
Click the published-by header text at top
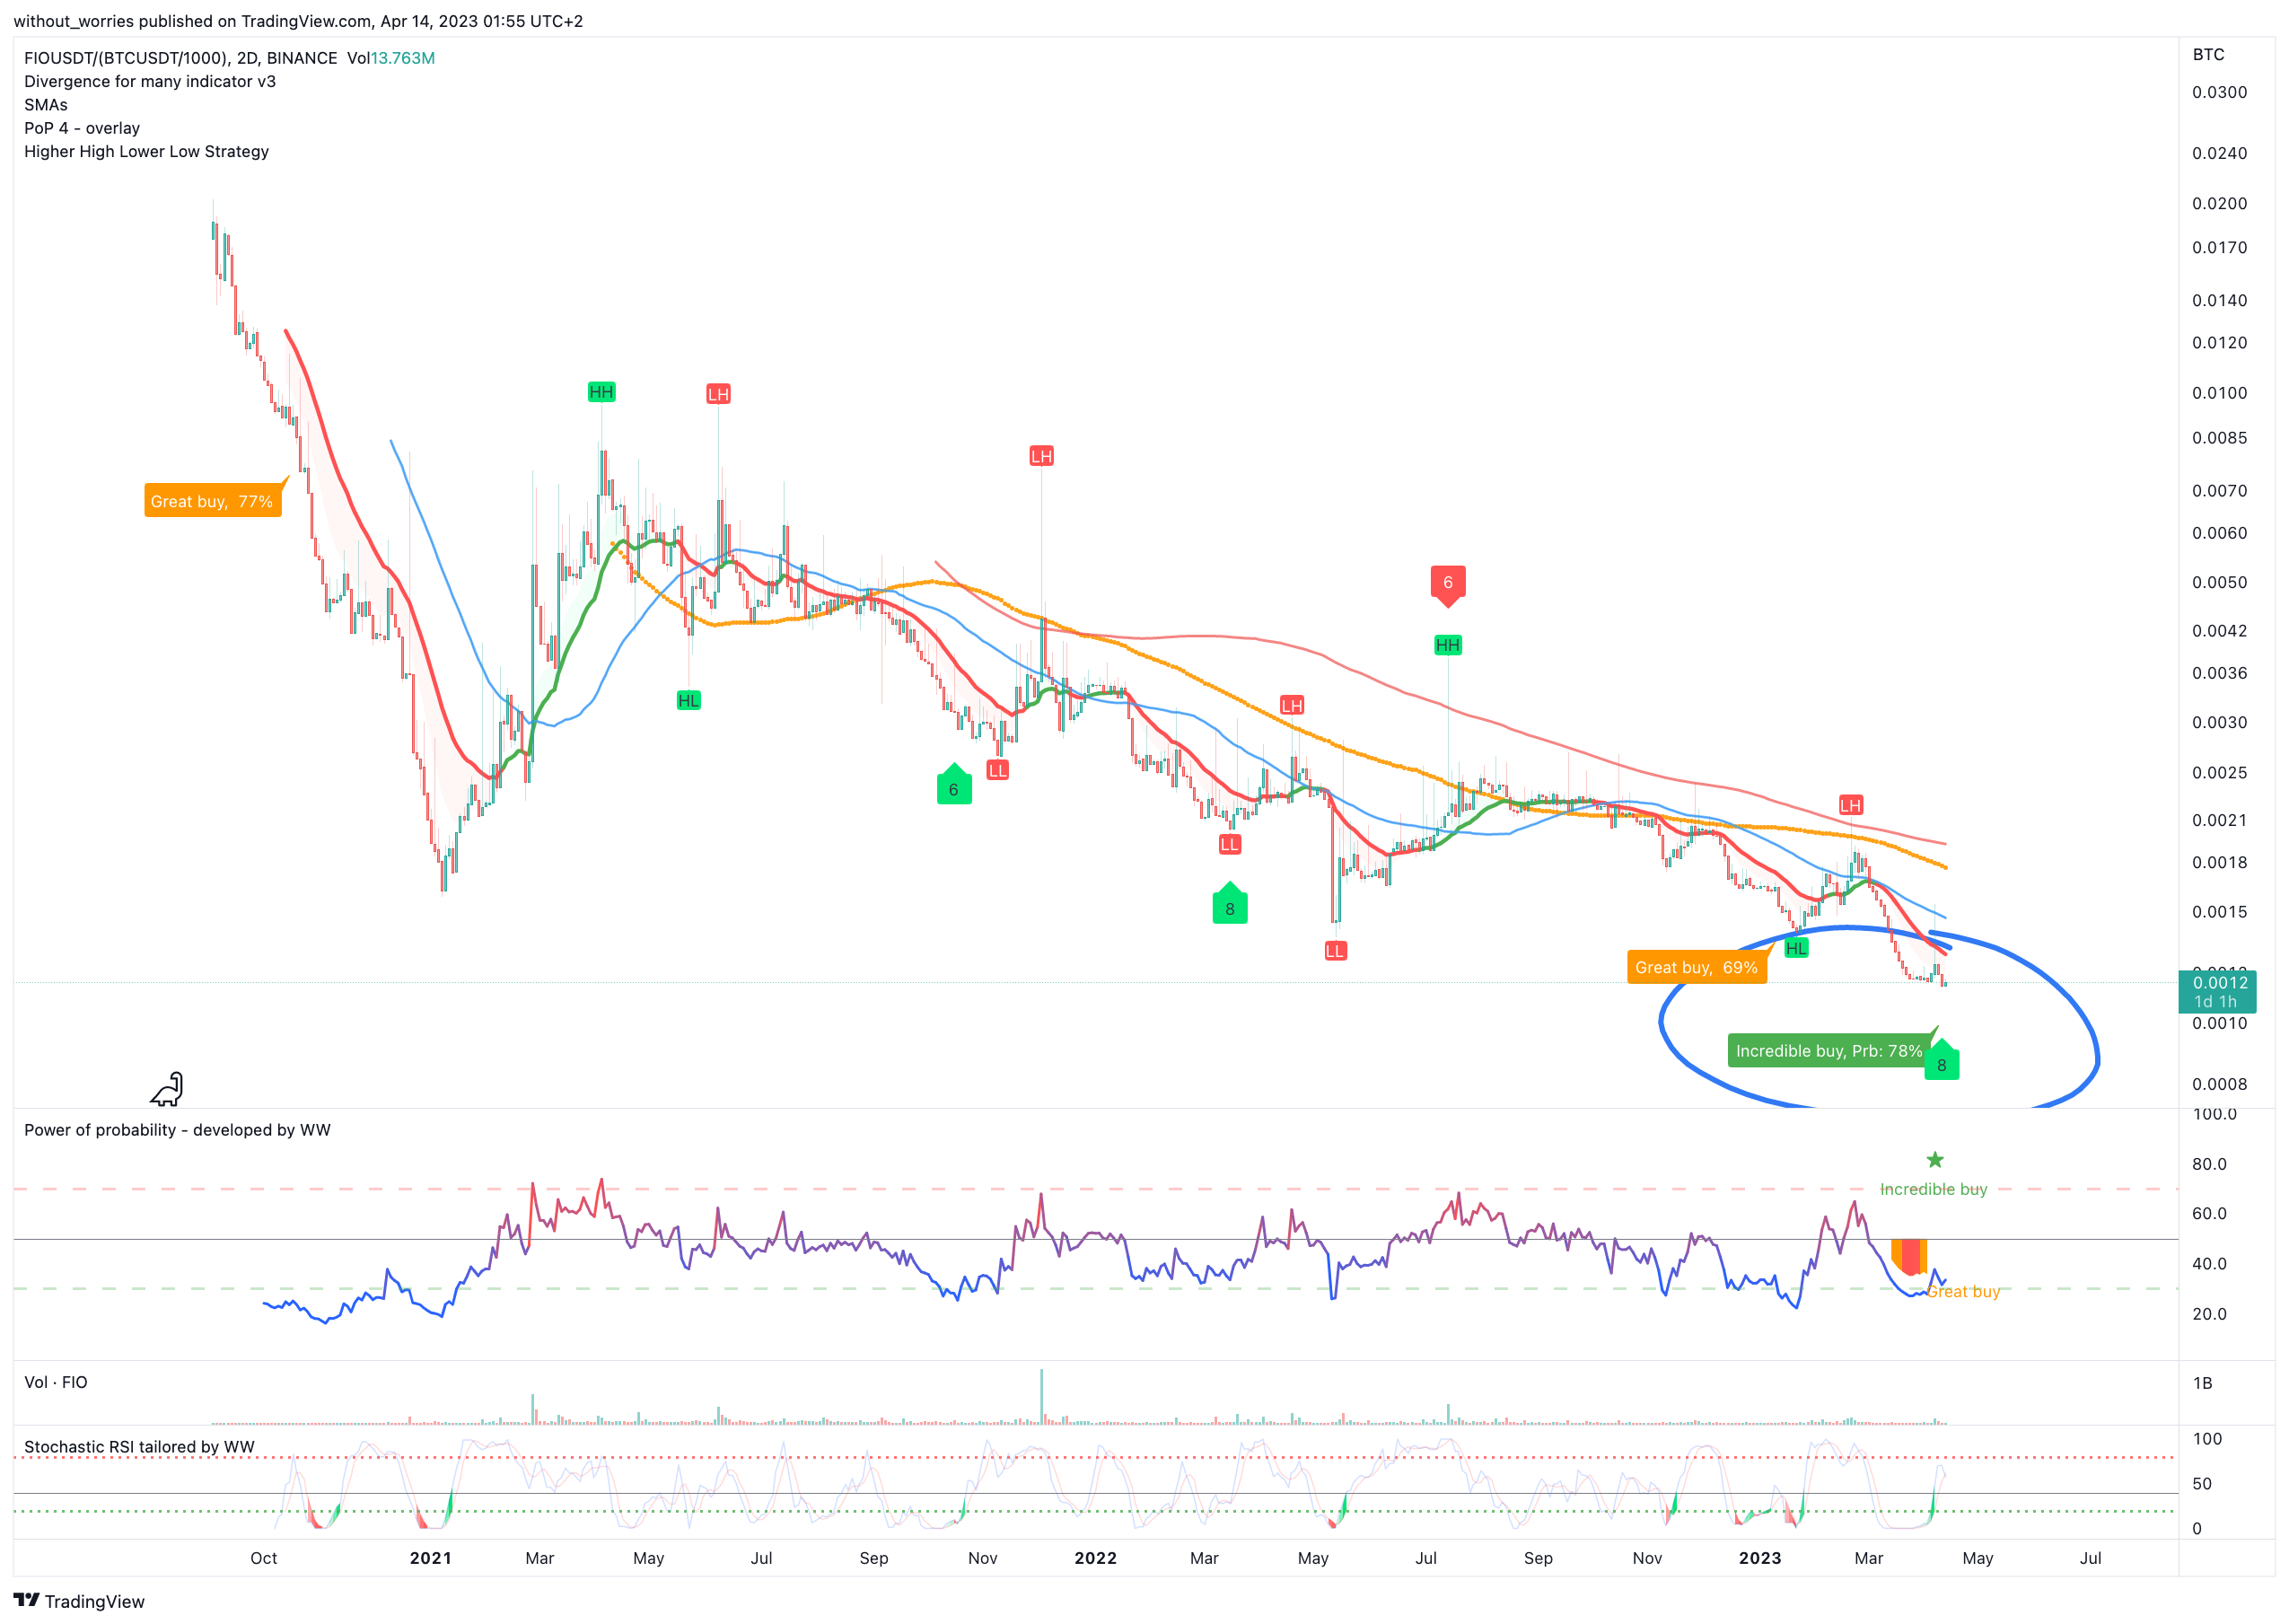click(298, 21)
